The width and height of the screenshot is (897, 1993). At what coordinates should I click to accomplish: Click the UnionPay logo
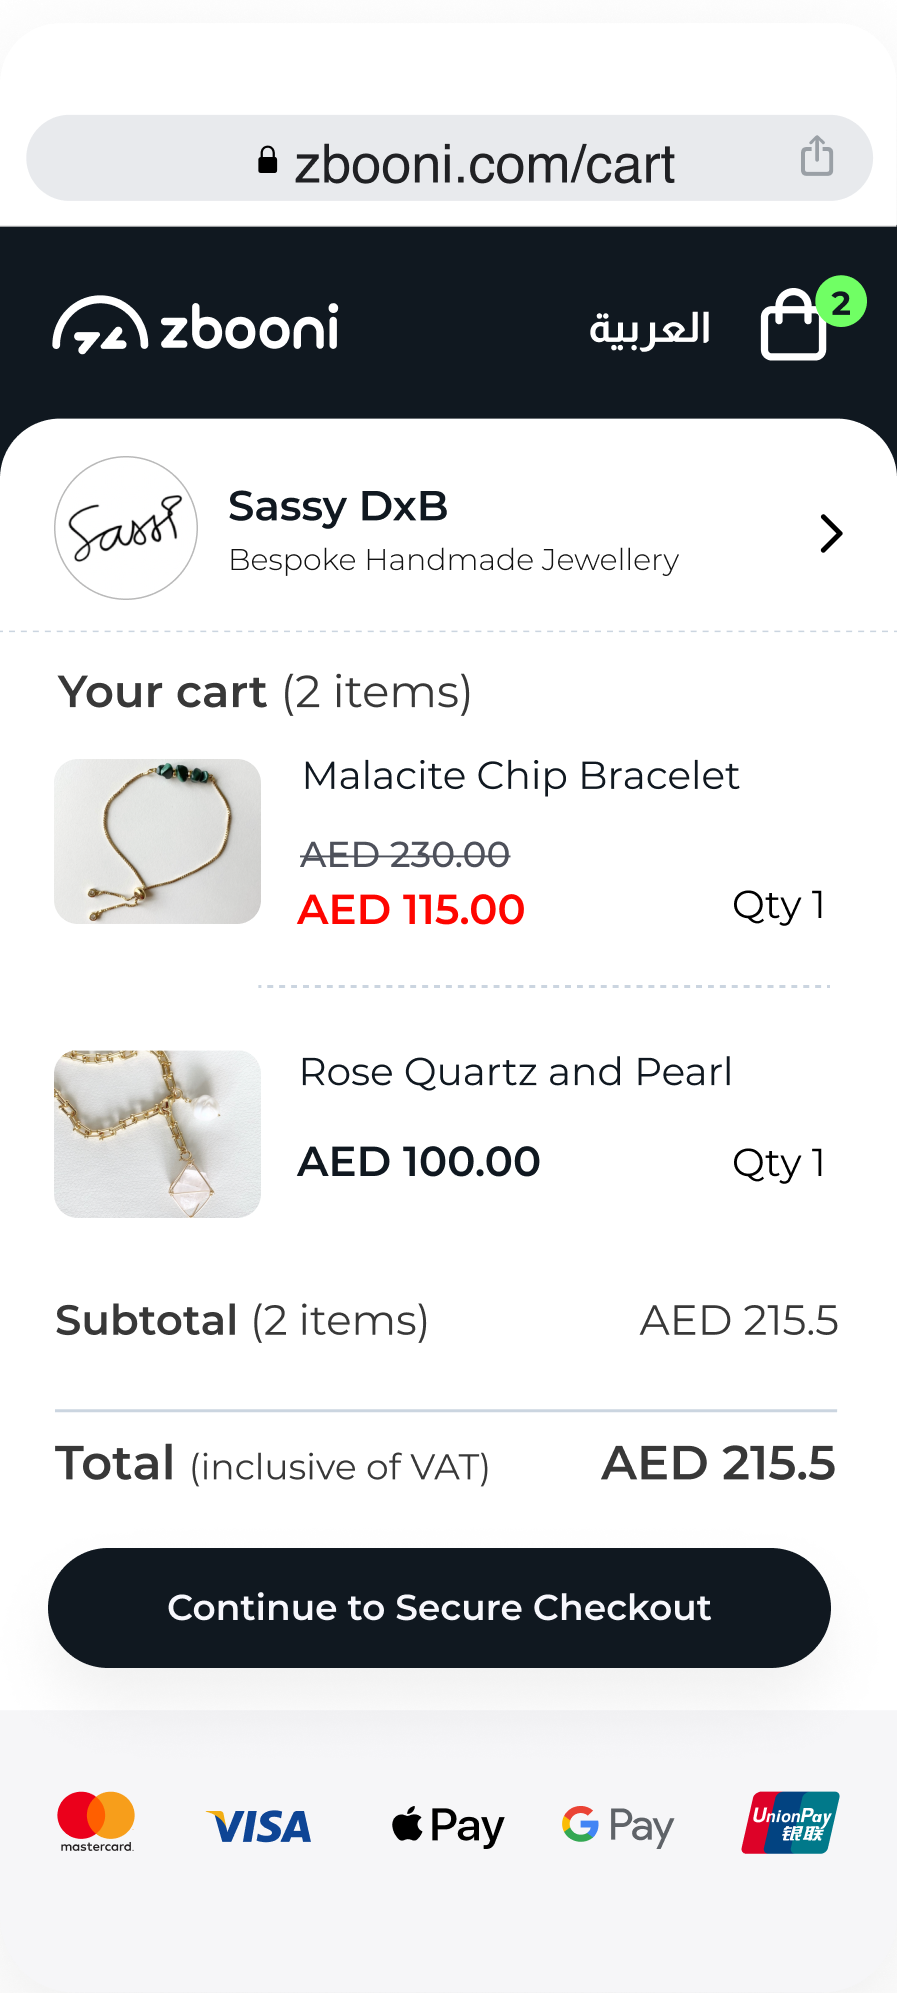[790, 1823]
